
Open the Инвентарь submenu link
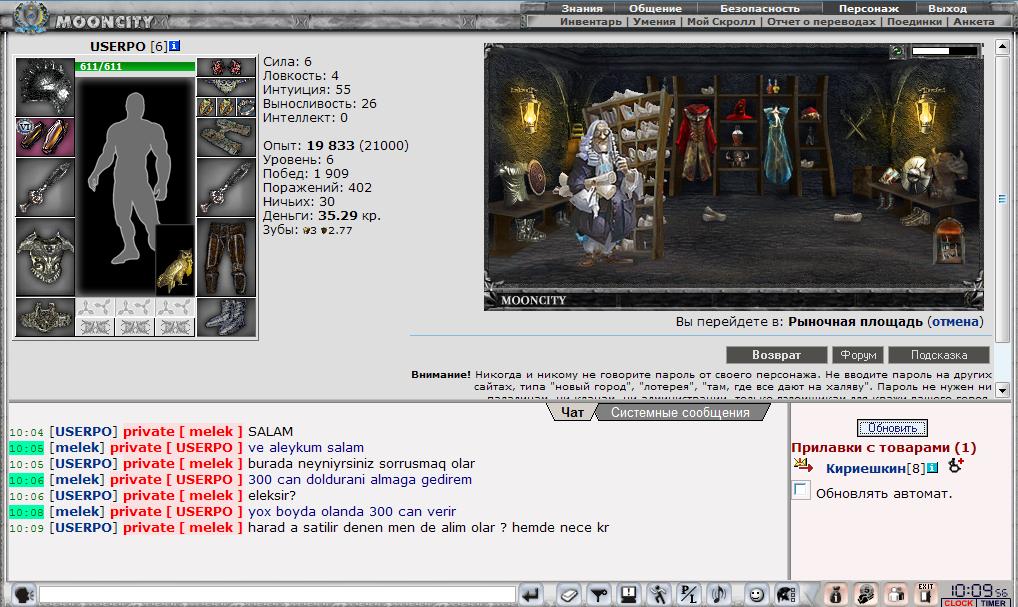tap(591, 21)
